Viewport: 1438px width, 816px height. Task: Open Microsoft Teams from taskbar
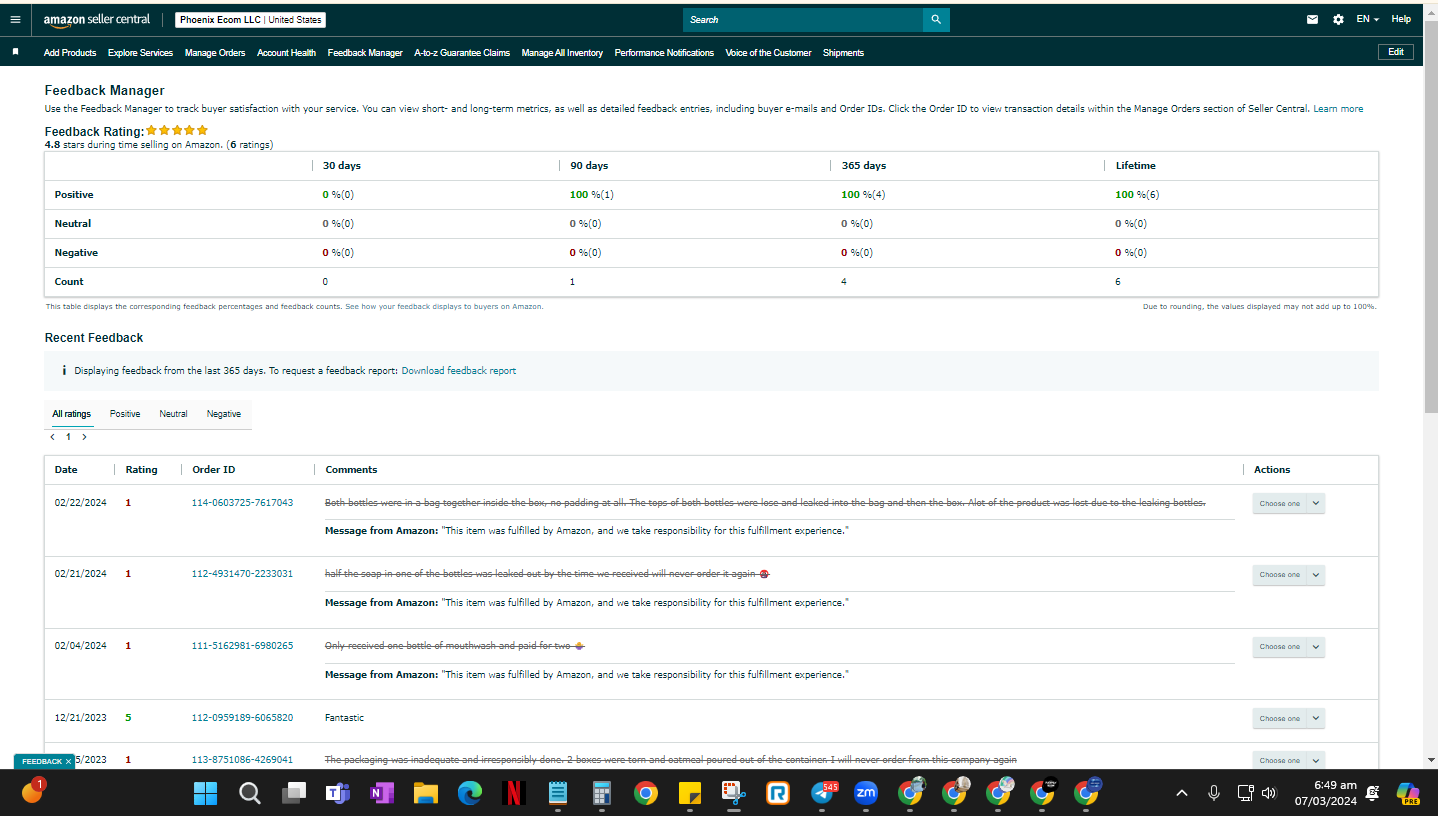point(338,794)
